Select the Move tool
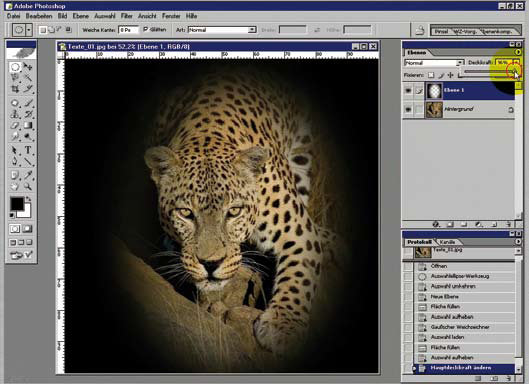Viewport: 529px width, 384px height. tap(28, 67)
